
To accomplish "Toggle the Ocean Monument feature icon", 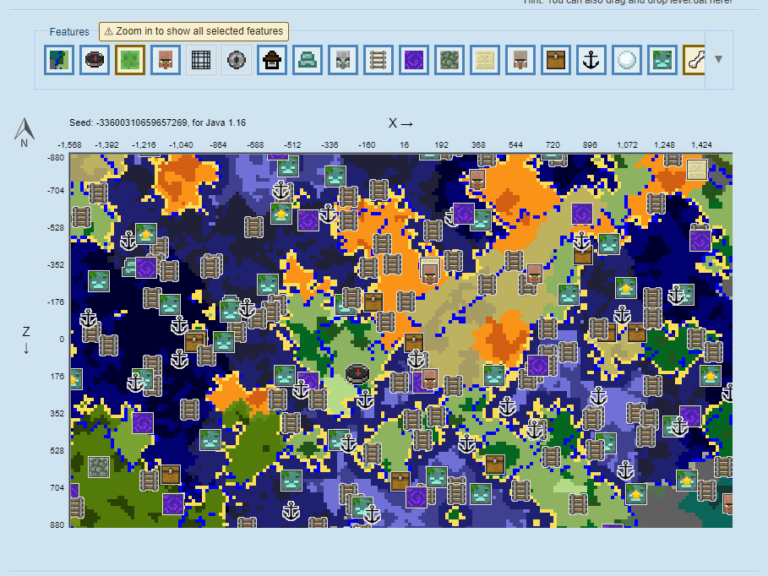I will click(308, 60).
